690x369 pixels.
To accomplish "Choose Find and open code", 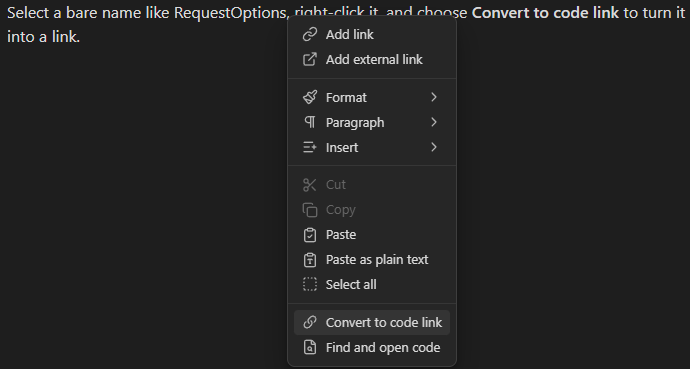I will point(372,347).
